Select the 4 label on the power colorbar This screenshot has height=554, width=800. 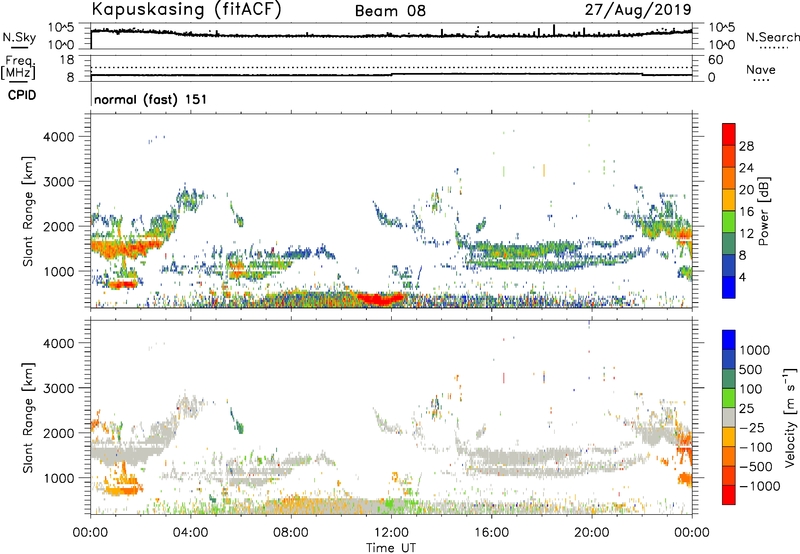(x=743, y=277)
